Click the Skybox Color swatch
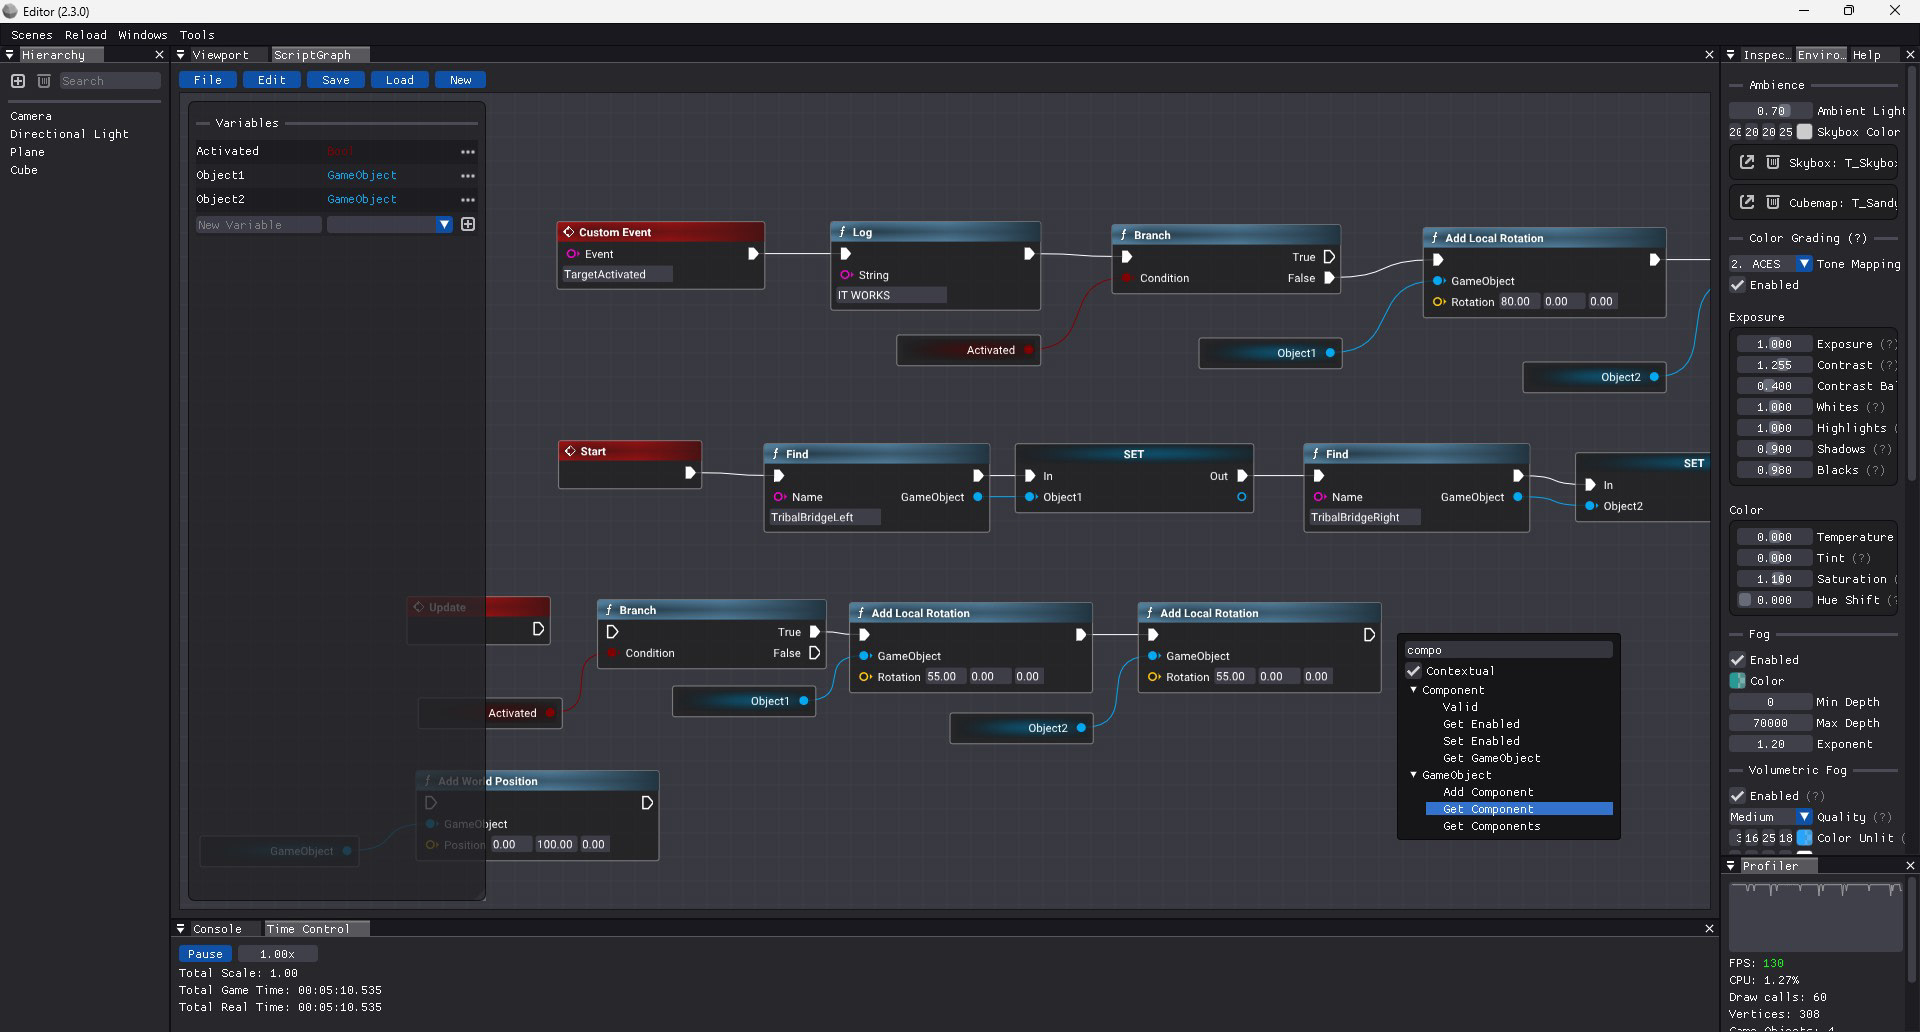 (x=1804, y=132)
